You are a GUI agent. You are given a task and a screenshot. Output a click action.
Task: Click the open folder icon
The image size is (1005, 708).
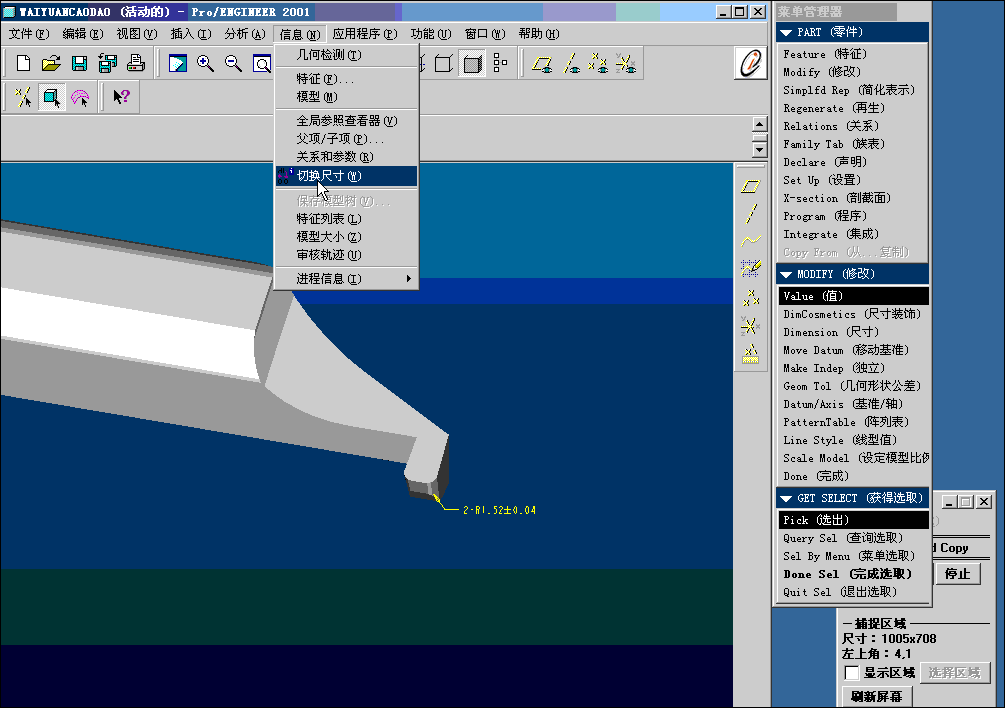click(x=51, y=63)
